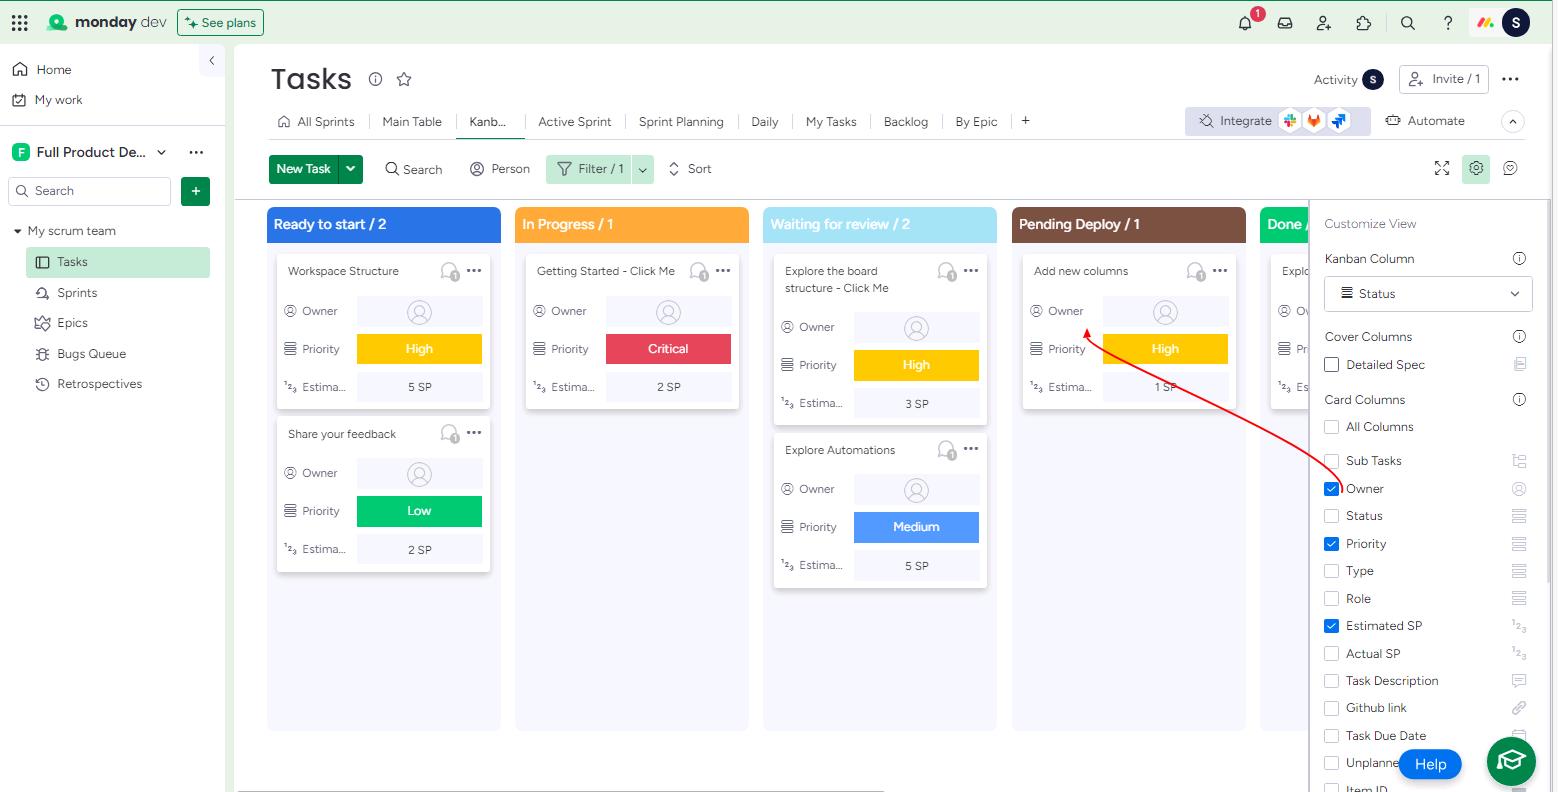
Task: Show Card Columns info tooltip
Action: tap(1519, 399)
